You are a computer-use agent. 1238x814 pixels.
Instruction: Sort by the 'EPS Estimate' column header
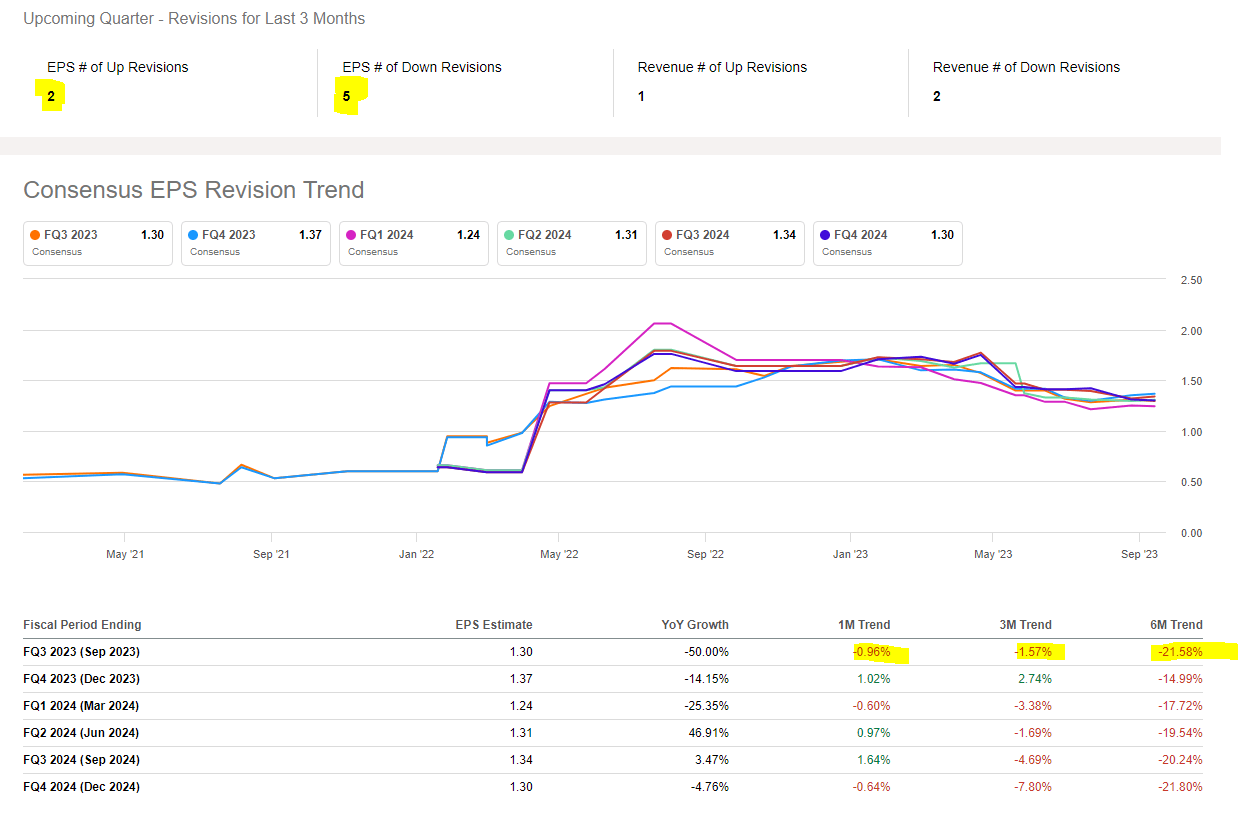[x=494, y=625]
